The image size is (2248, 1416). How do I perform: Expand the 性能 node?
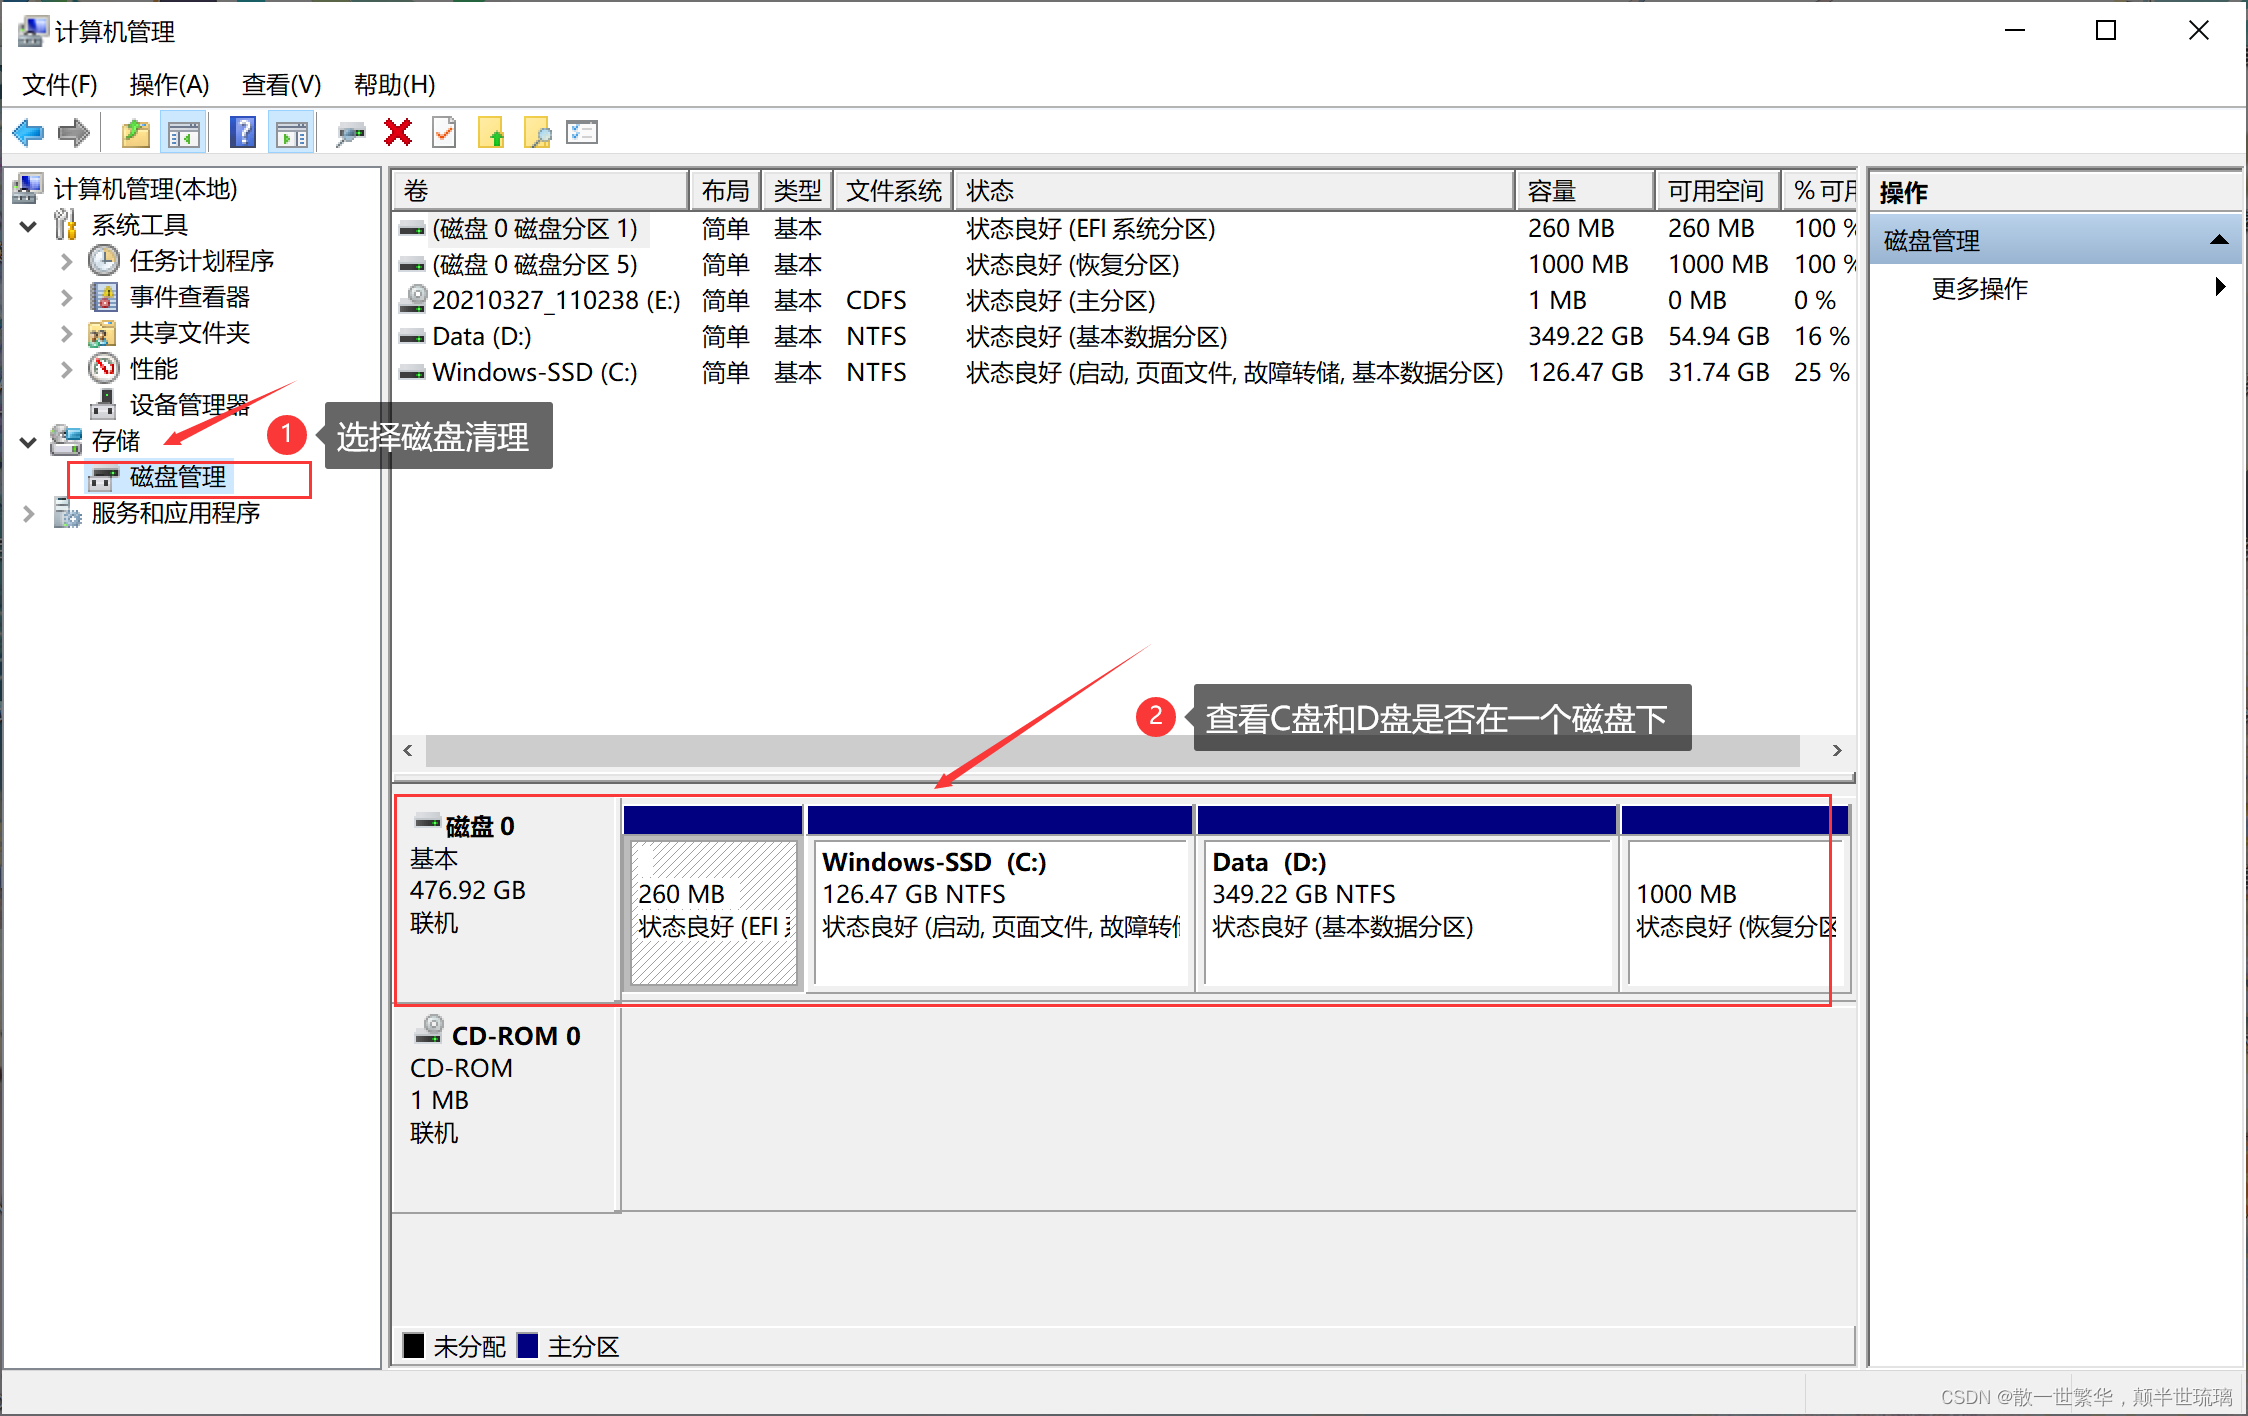pyautogui.click(x=66, y=370)
